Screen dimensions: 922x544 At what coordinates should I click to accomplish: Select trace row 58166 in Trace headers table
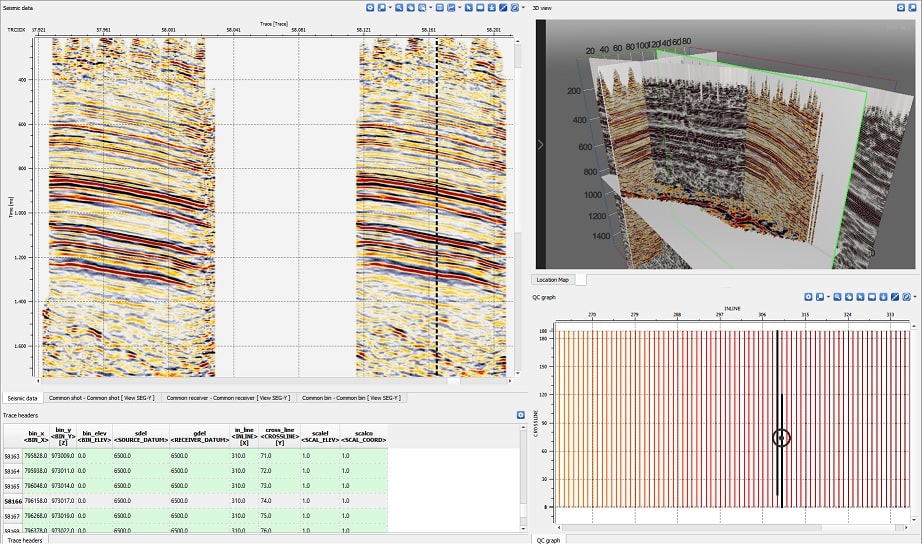tap(14, 501)
